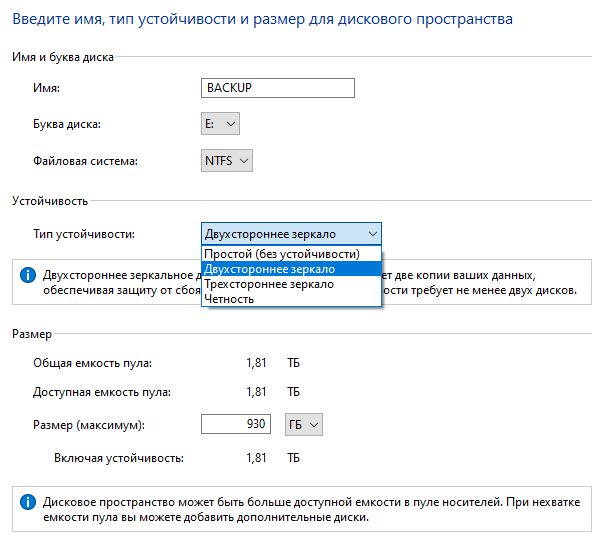
Task: Click the Размер (максимум): label
Action: [89, 426]
